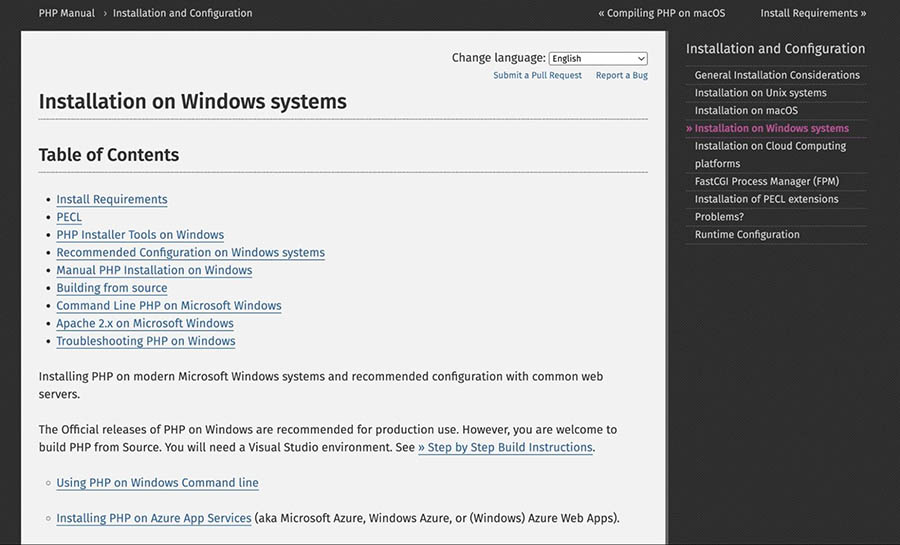
Task: Open Installing PHP on Azure App Services
Action: tap(154, 518)
